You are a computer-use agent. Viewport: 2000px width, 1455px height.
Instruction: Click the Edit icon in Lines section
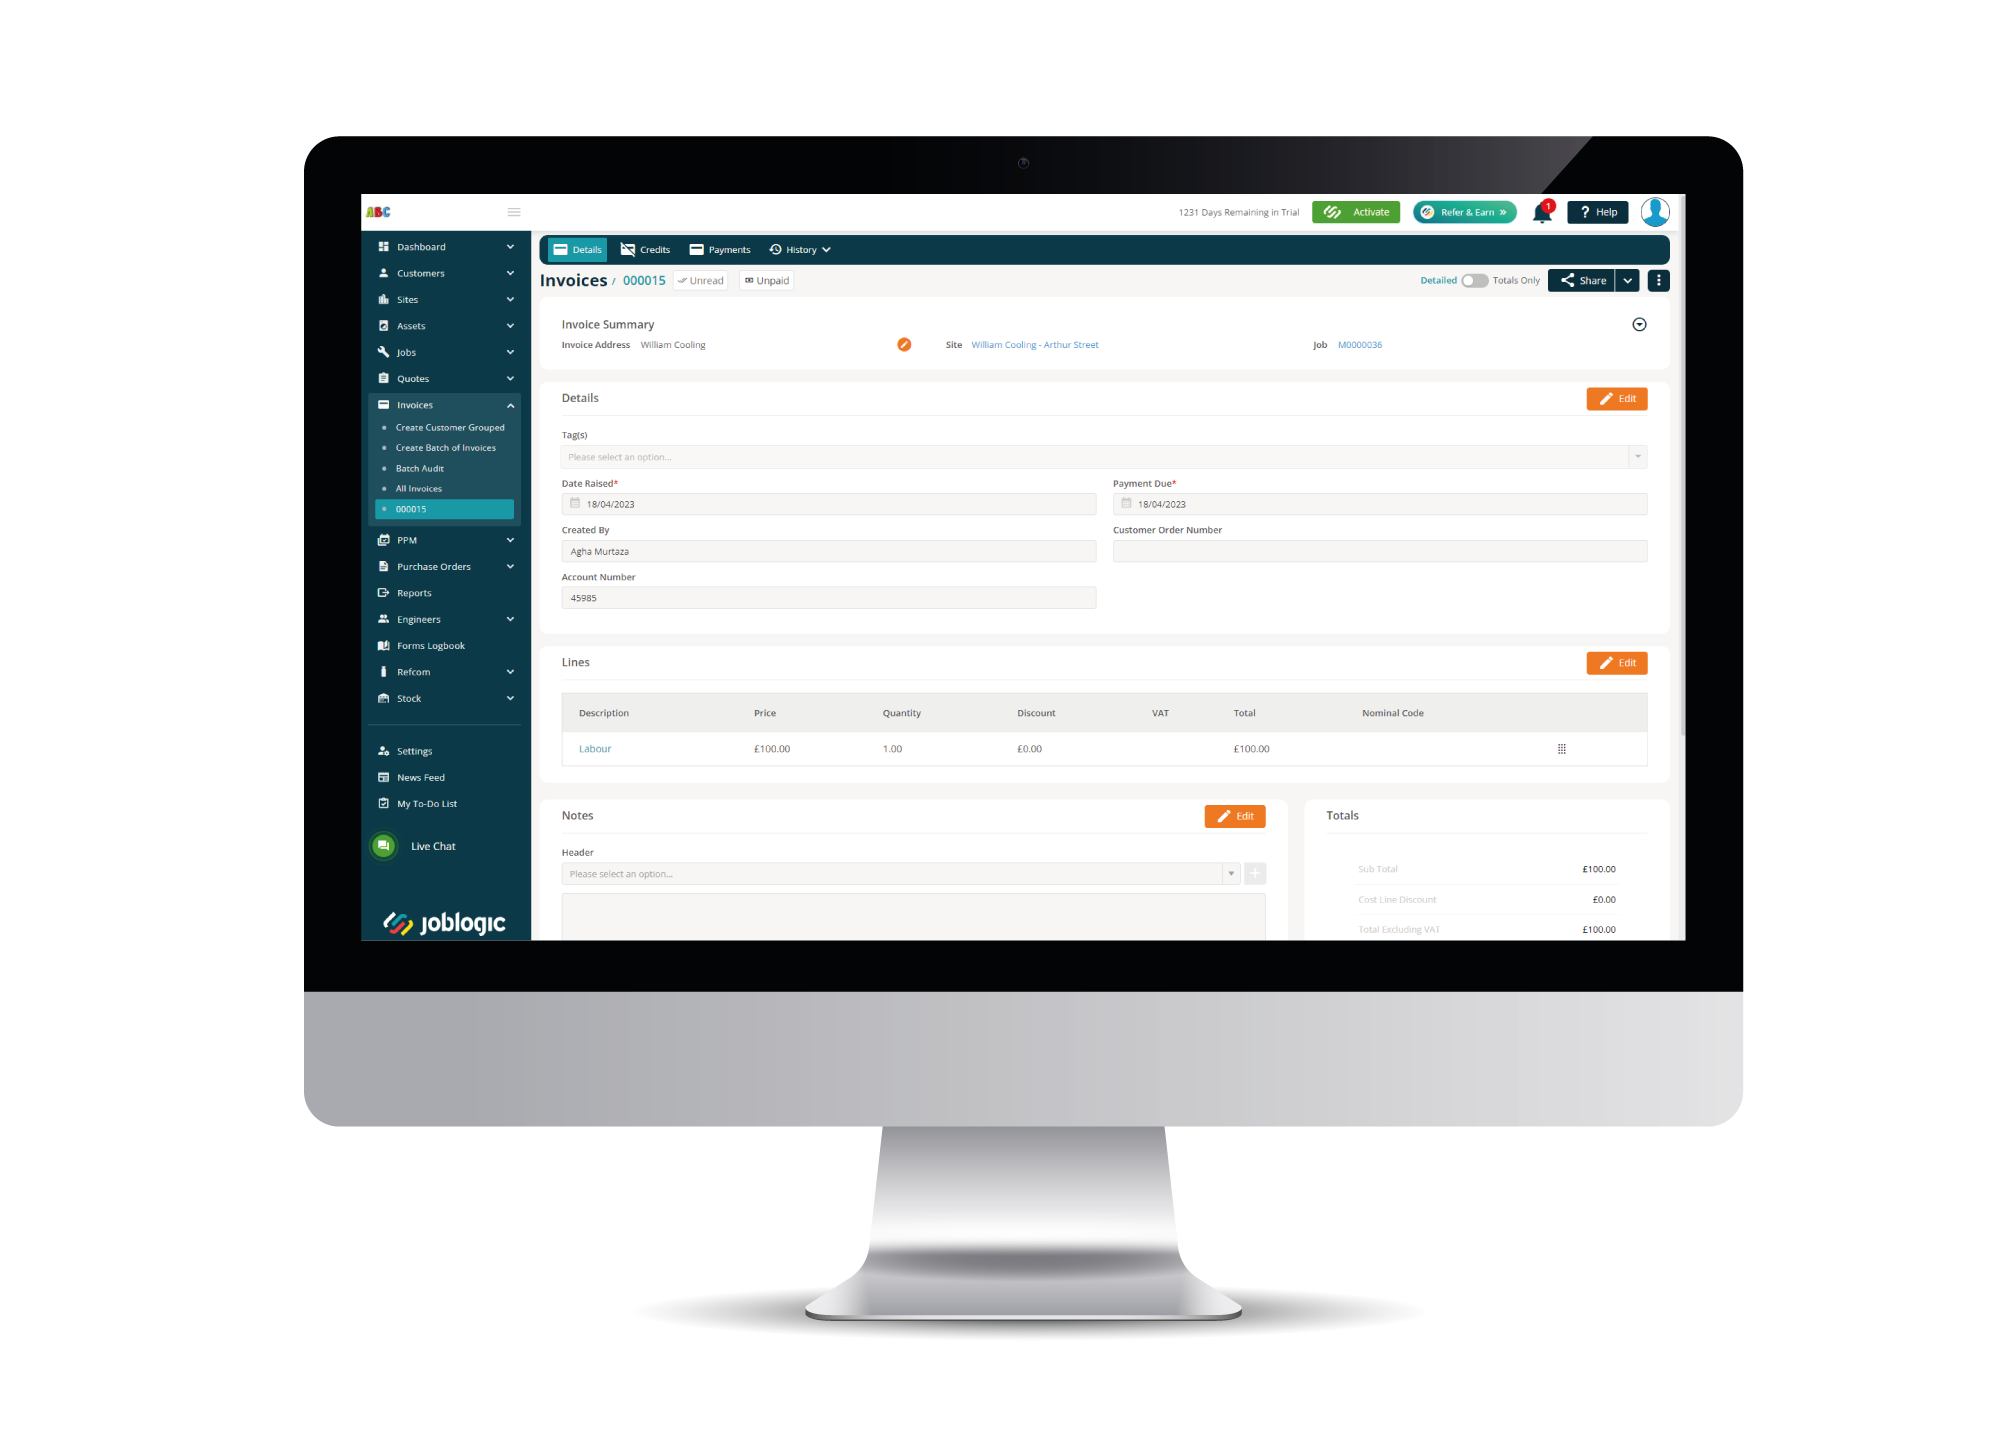point(1616,663)
